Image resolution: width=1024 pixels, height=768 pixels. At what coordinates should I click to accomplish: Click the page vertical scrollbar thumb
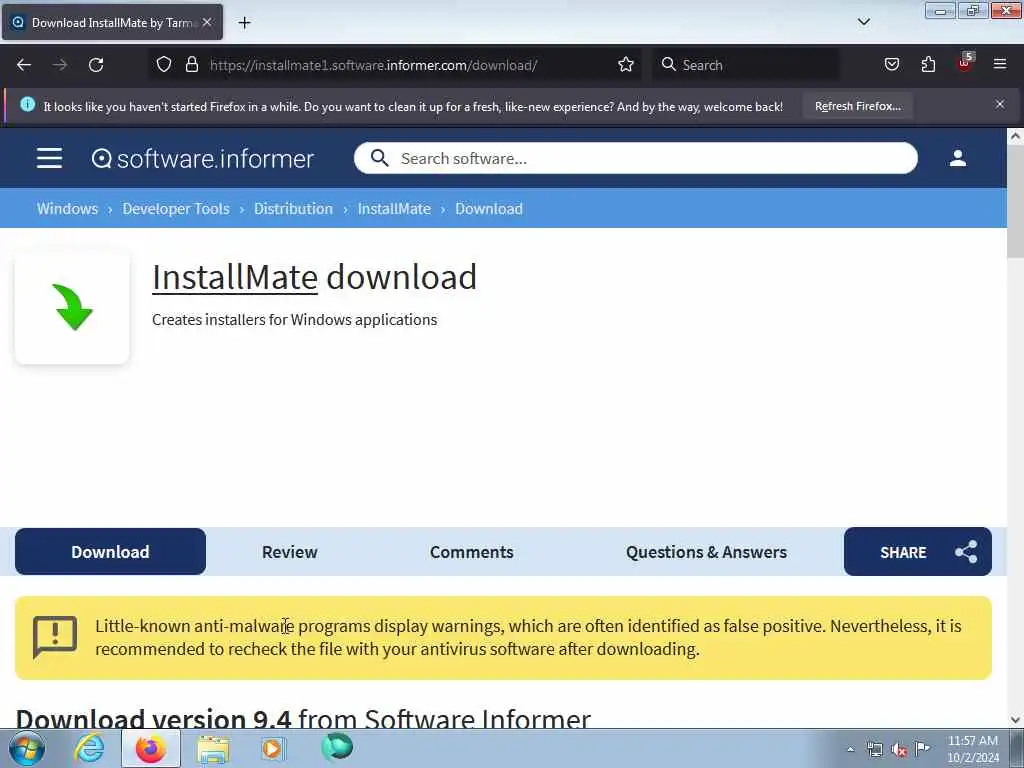click(x=1015, y=202)
